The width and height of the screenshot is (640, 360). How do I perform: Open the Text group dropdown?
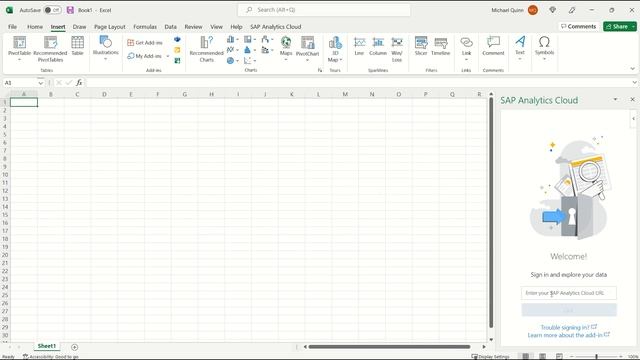[520, 48]
